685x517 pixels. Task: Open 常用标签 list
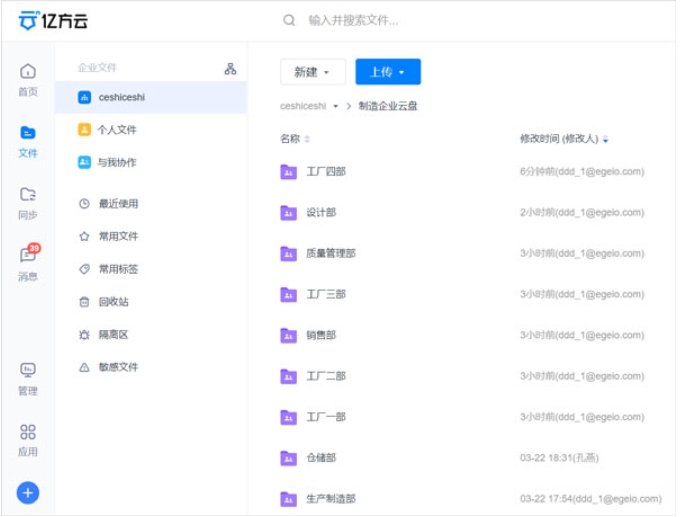[118, 269]
